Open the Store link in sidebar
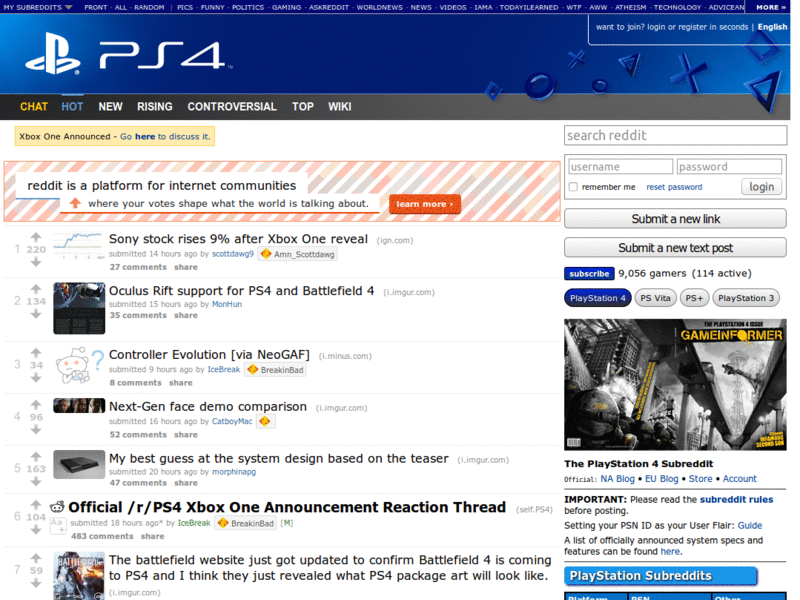 click(701, 479)
